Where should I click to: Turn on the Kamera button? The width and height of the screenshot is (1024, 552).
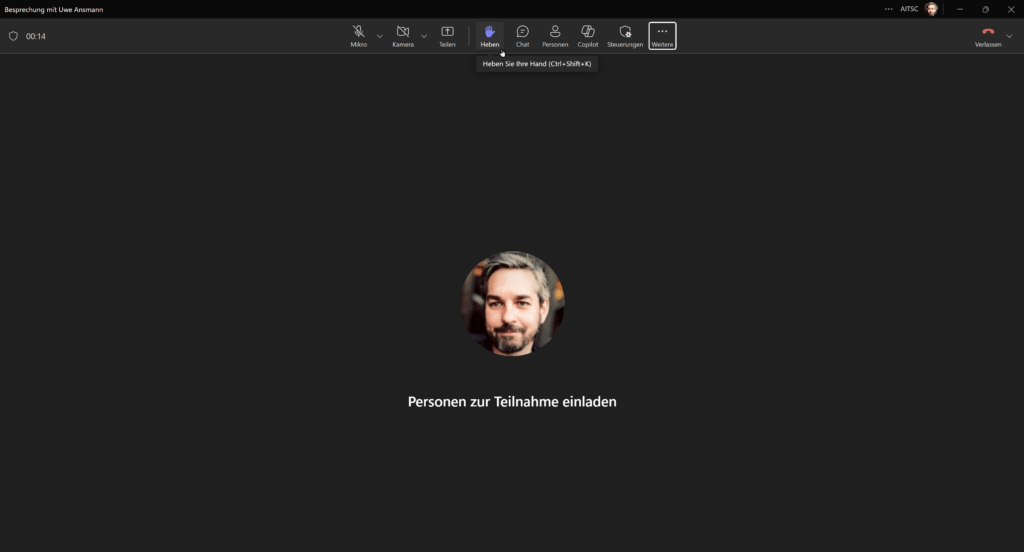click(x=403, y=36)
